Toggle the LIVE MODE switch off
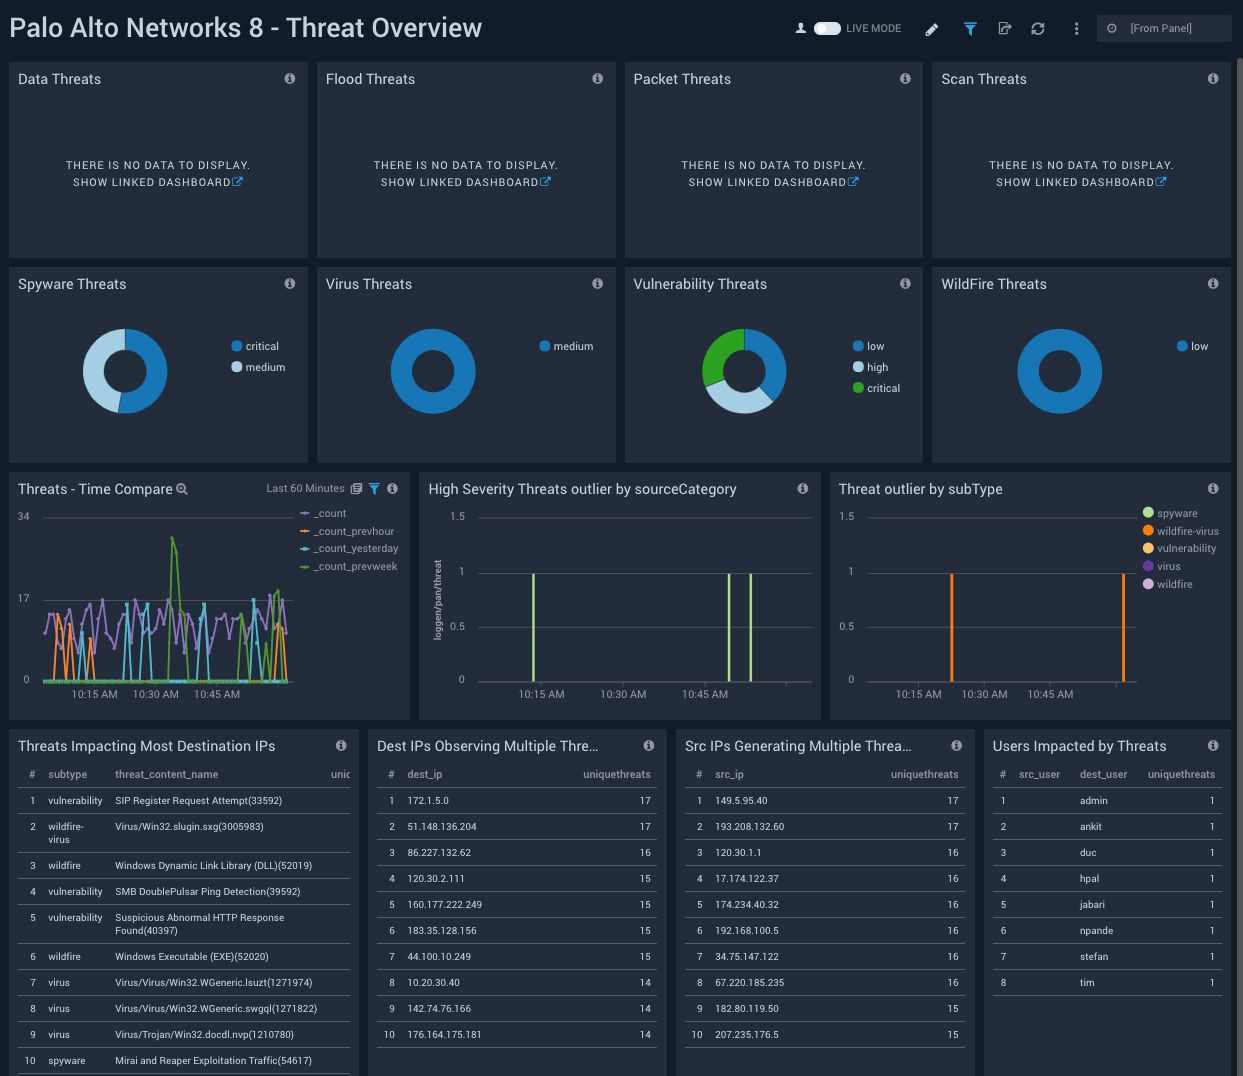 tap(826, 28)
